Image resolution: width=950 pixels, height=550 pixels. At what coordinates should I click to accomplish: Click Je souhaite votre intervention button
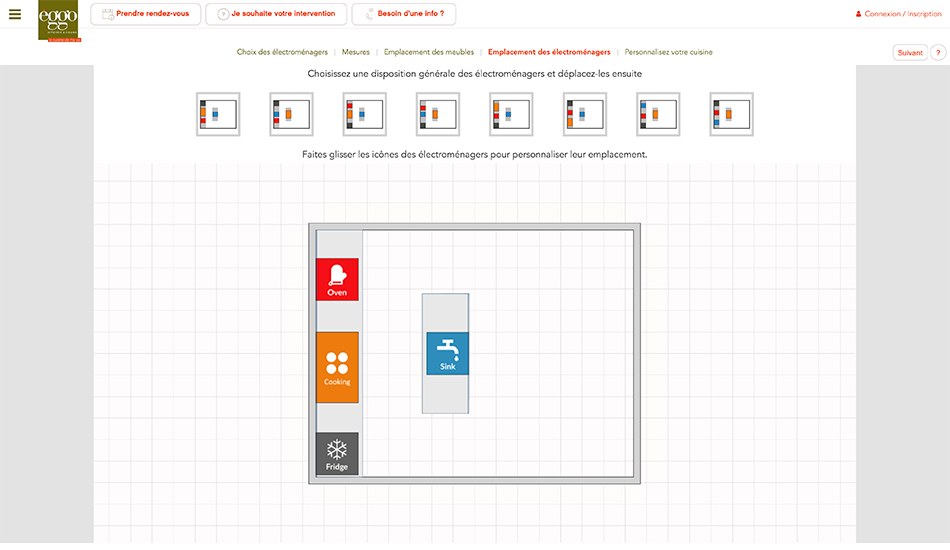(x=277, y=14)
